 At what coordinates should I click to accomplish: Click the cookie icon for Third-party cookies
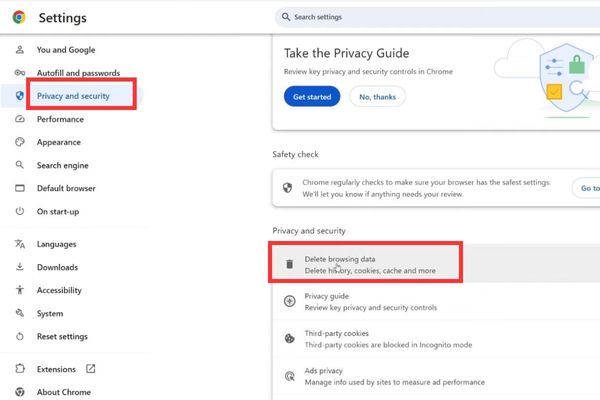(290, 338)
